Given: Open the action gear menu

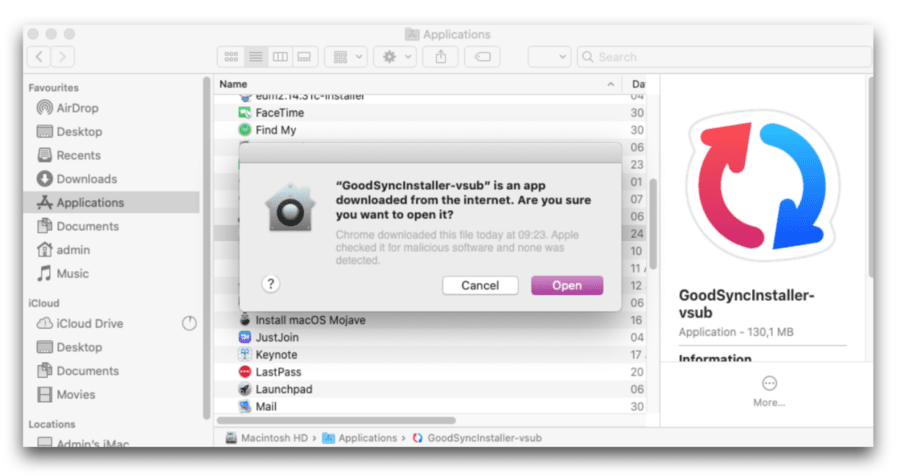Looking at the screenshot, I should [x=395, y=57].
